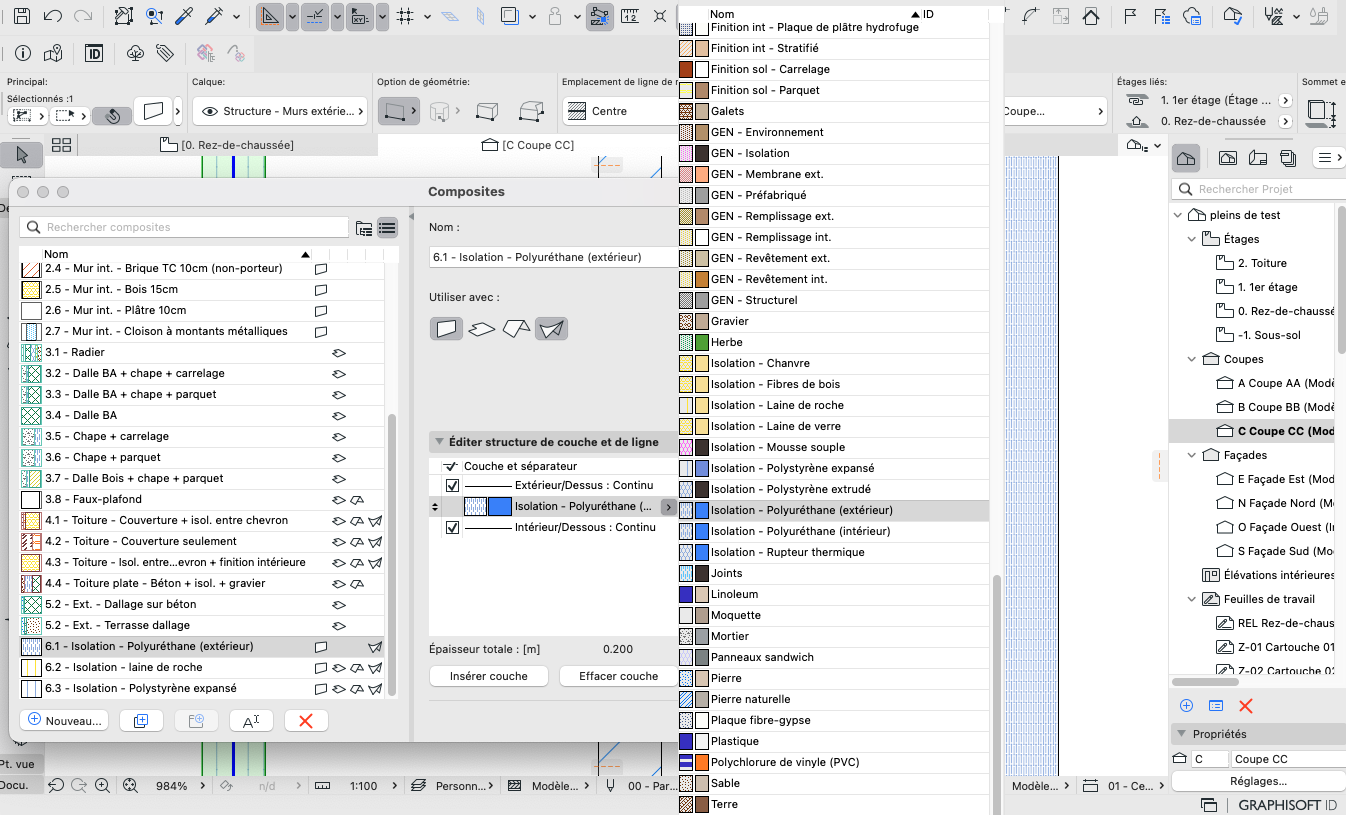This screenshot has width=1346, height=815.
Task: Open the ID element info icon
Action: [x=94, y=53]
